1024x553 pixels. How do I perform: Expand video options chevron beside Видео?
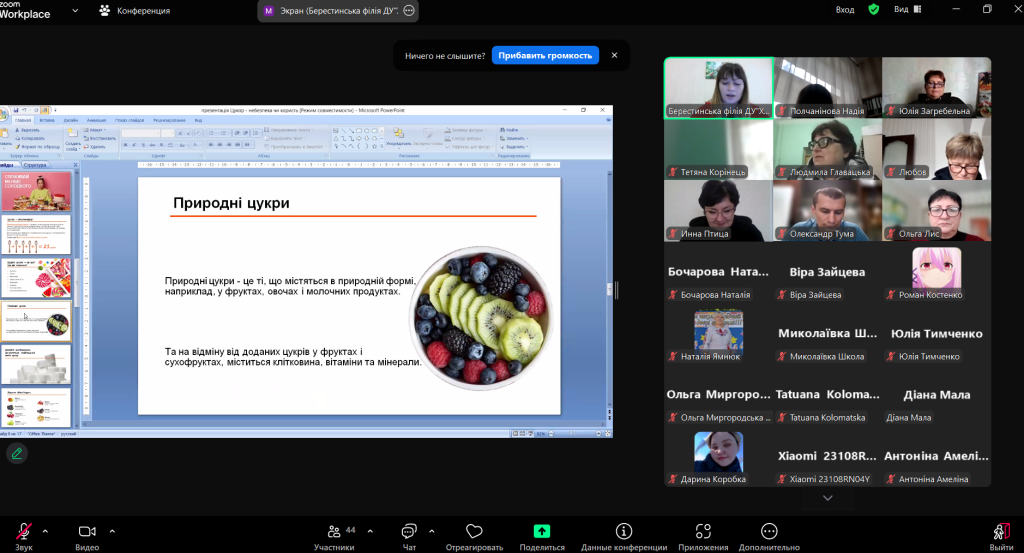click(x=112, y=531)
